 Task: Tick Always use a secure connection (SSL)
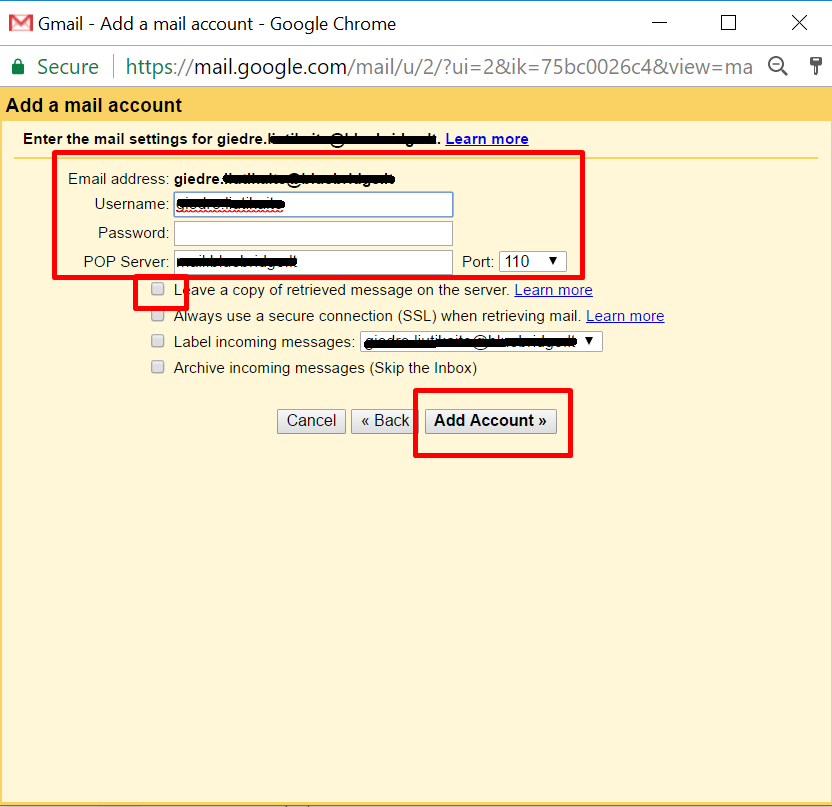tap(158, 315)
